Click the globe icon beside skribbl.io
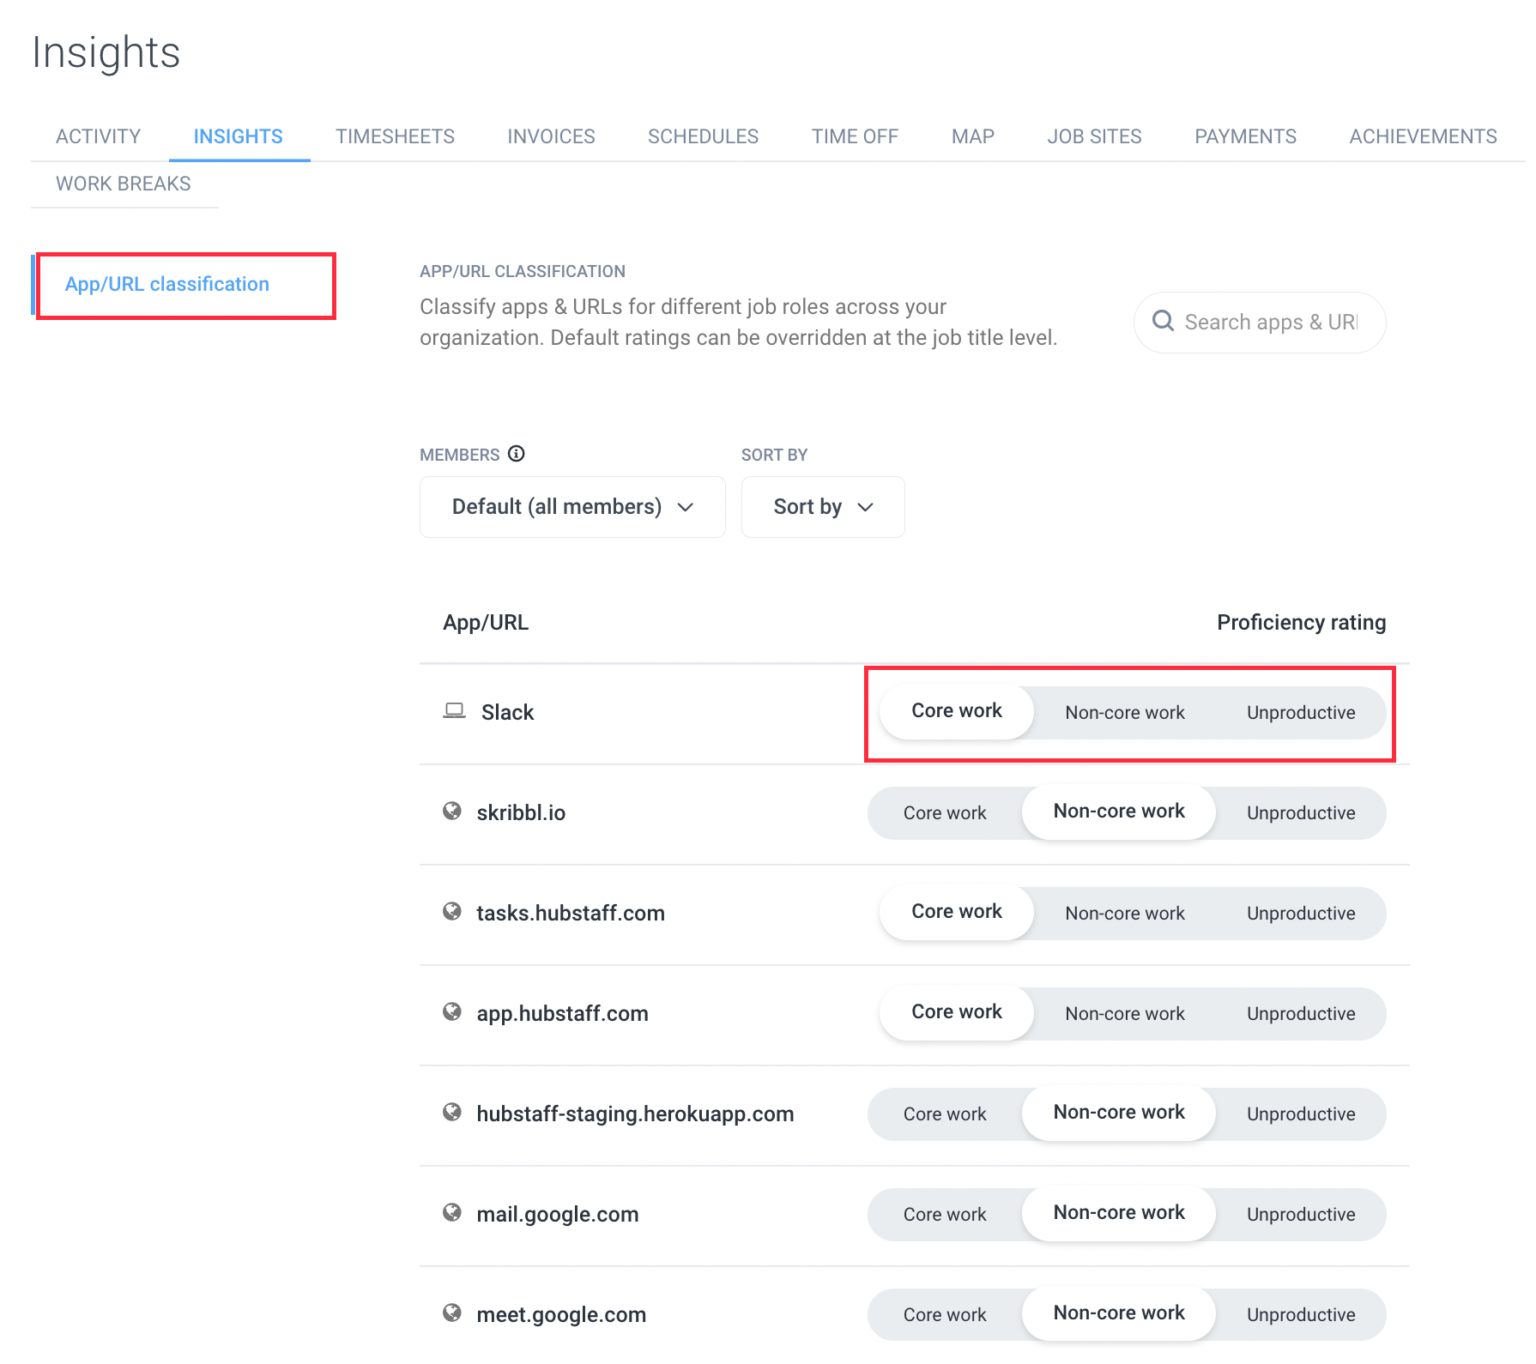Viewport: 1536px width, 1364px height. (x=451, y=811)
